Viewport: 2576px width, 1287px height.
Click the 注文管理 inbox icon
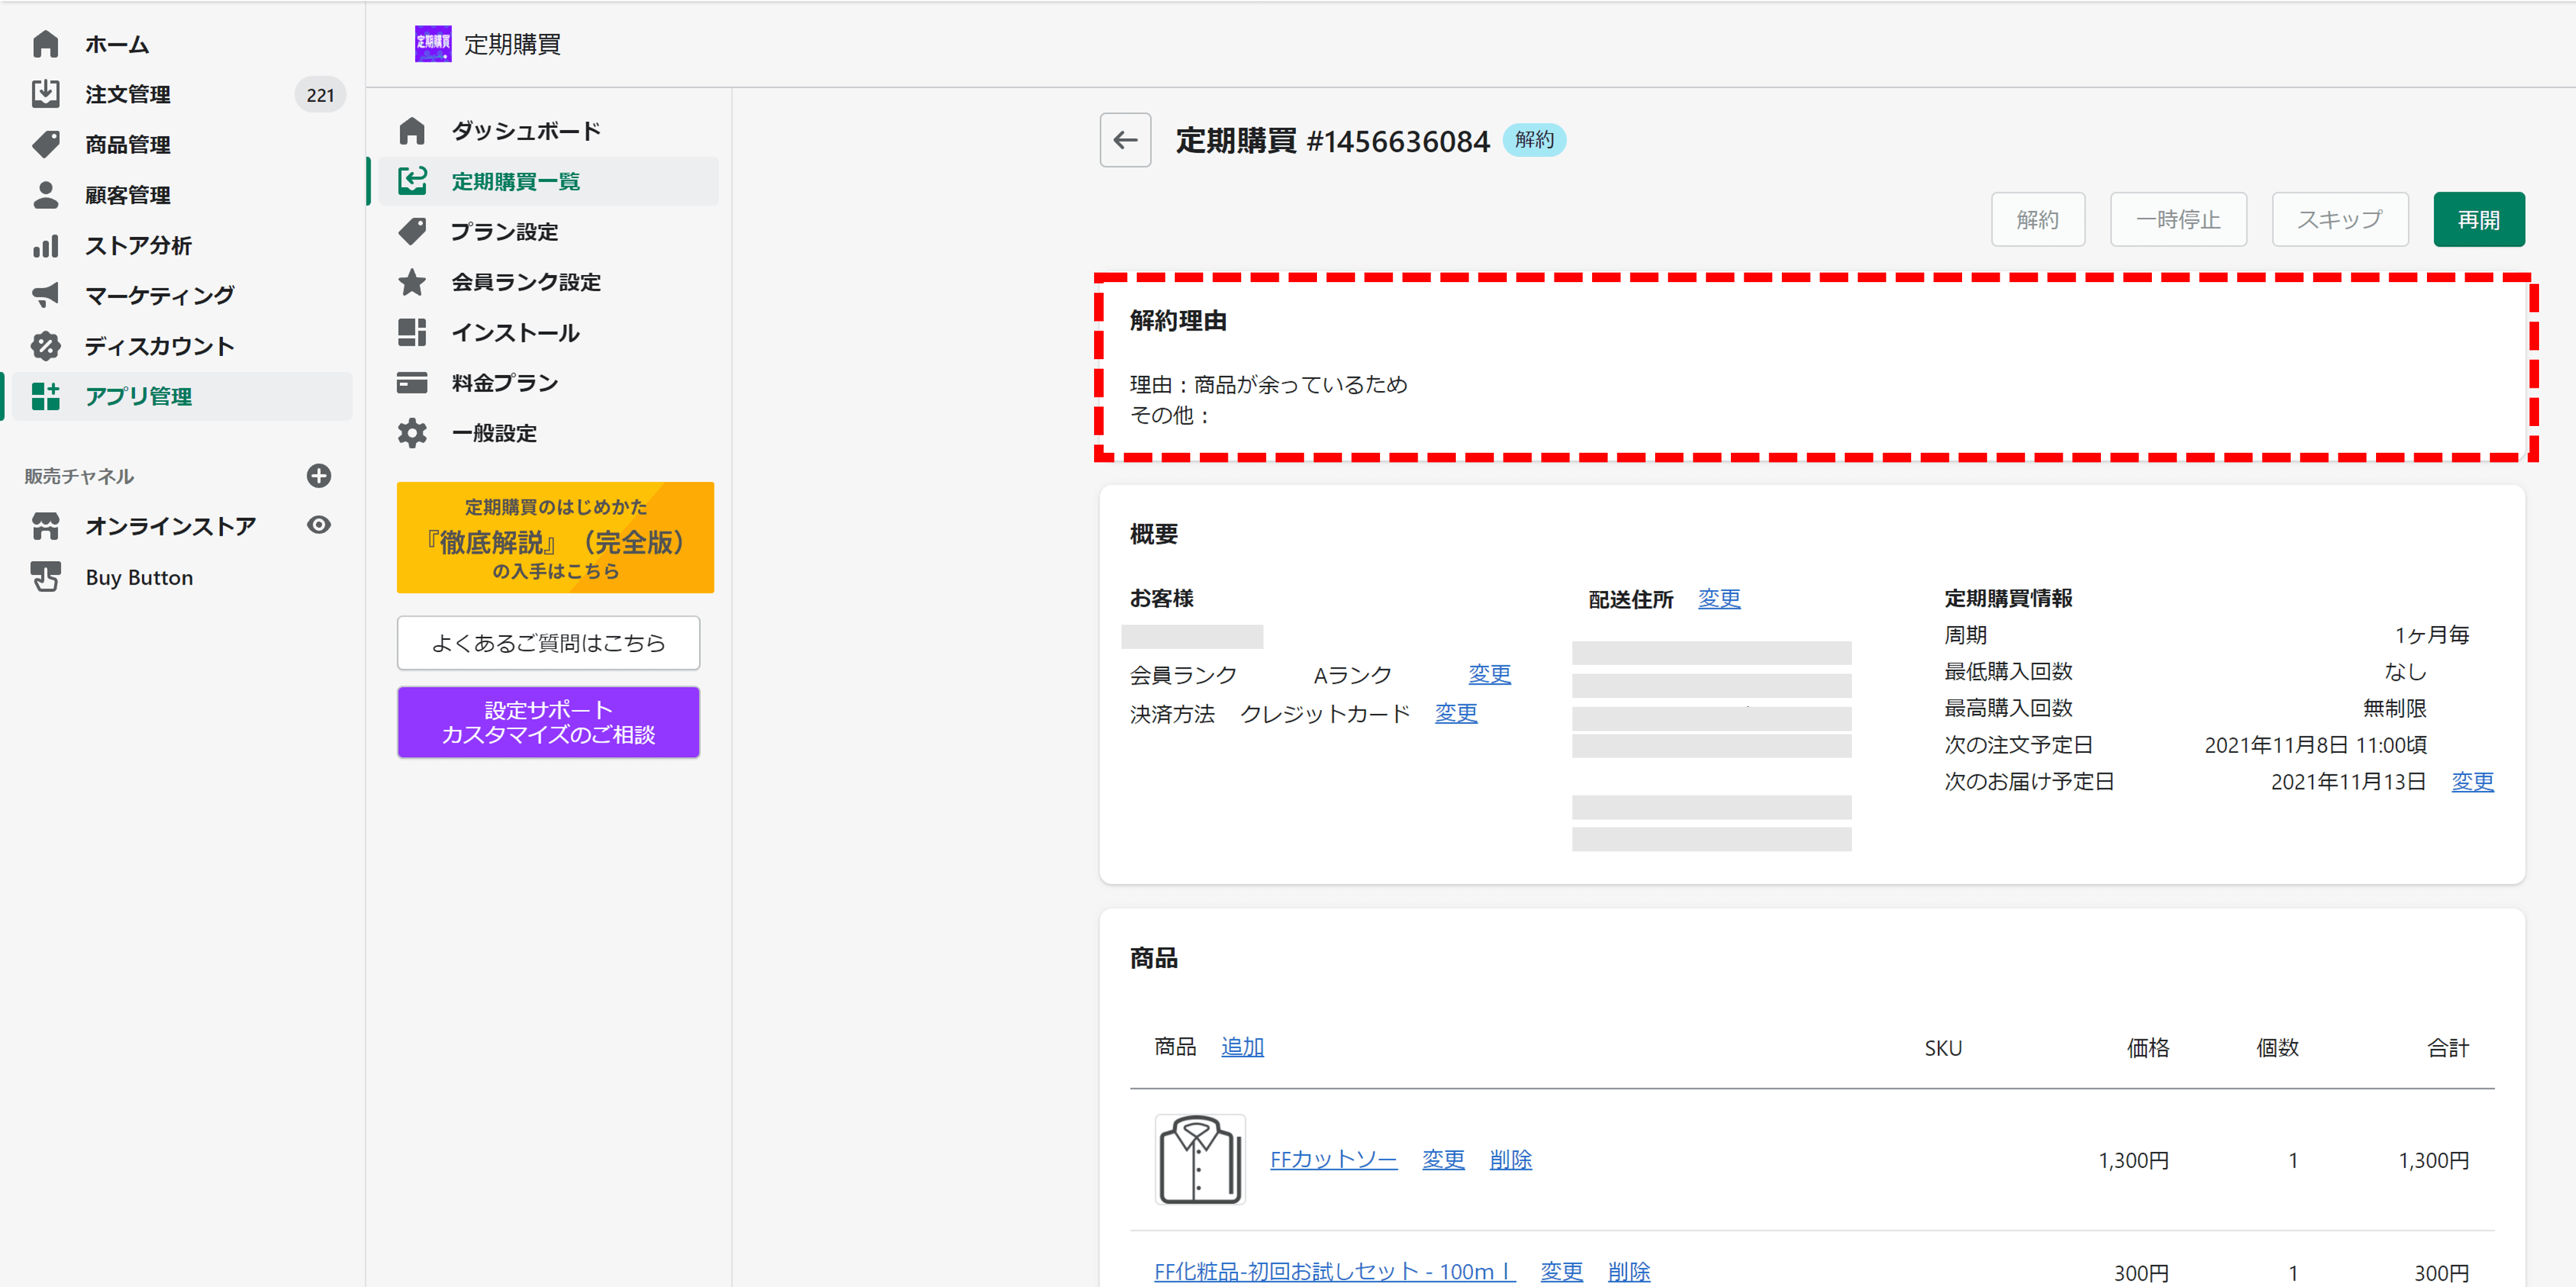point(46,94)
